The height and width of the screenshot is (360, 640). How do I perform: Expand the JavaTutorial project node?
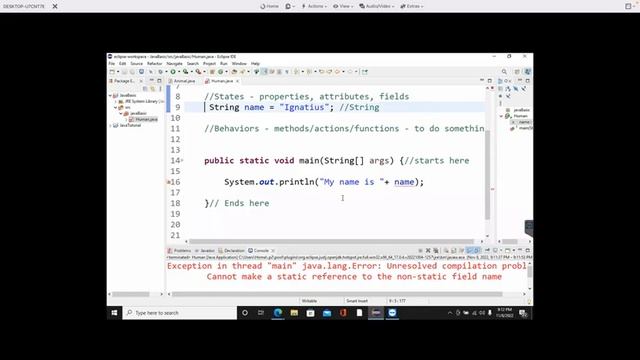110,126
